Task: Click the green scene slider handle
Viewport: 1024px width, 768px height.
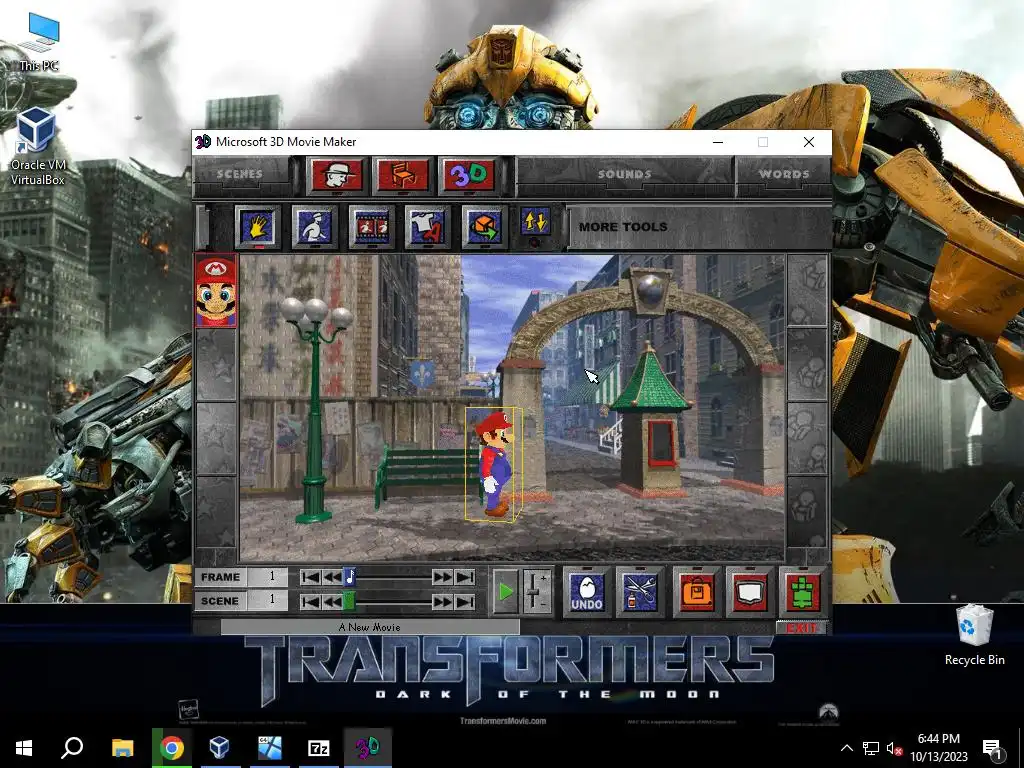Action: [349, 601]
